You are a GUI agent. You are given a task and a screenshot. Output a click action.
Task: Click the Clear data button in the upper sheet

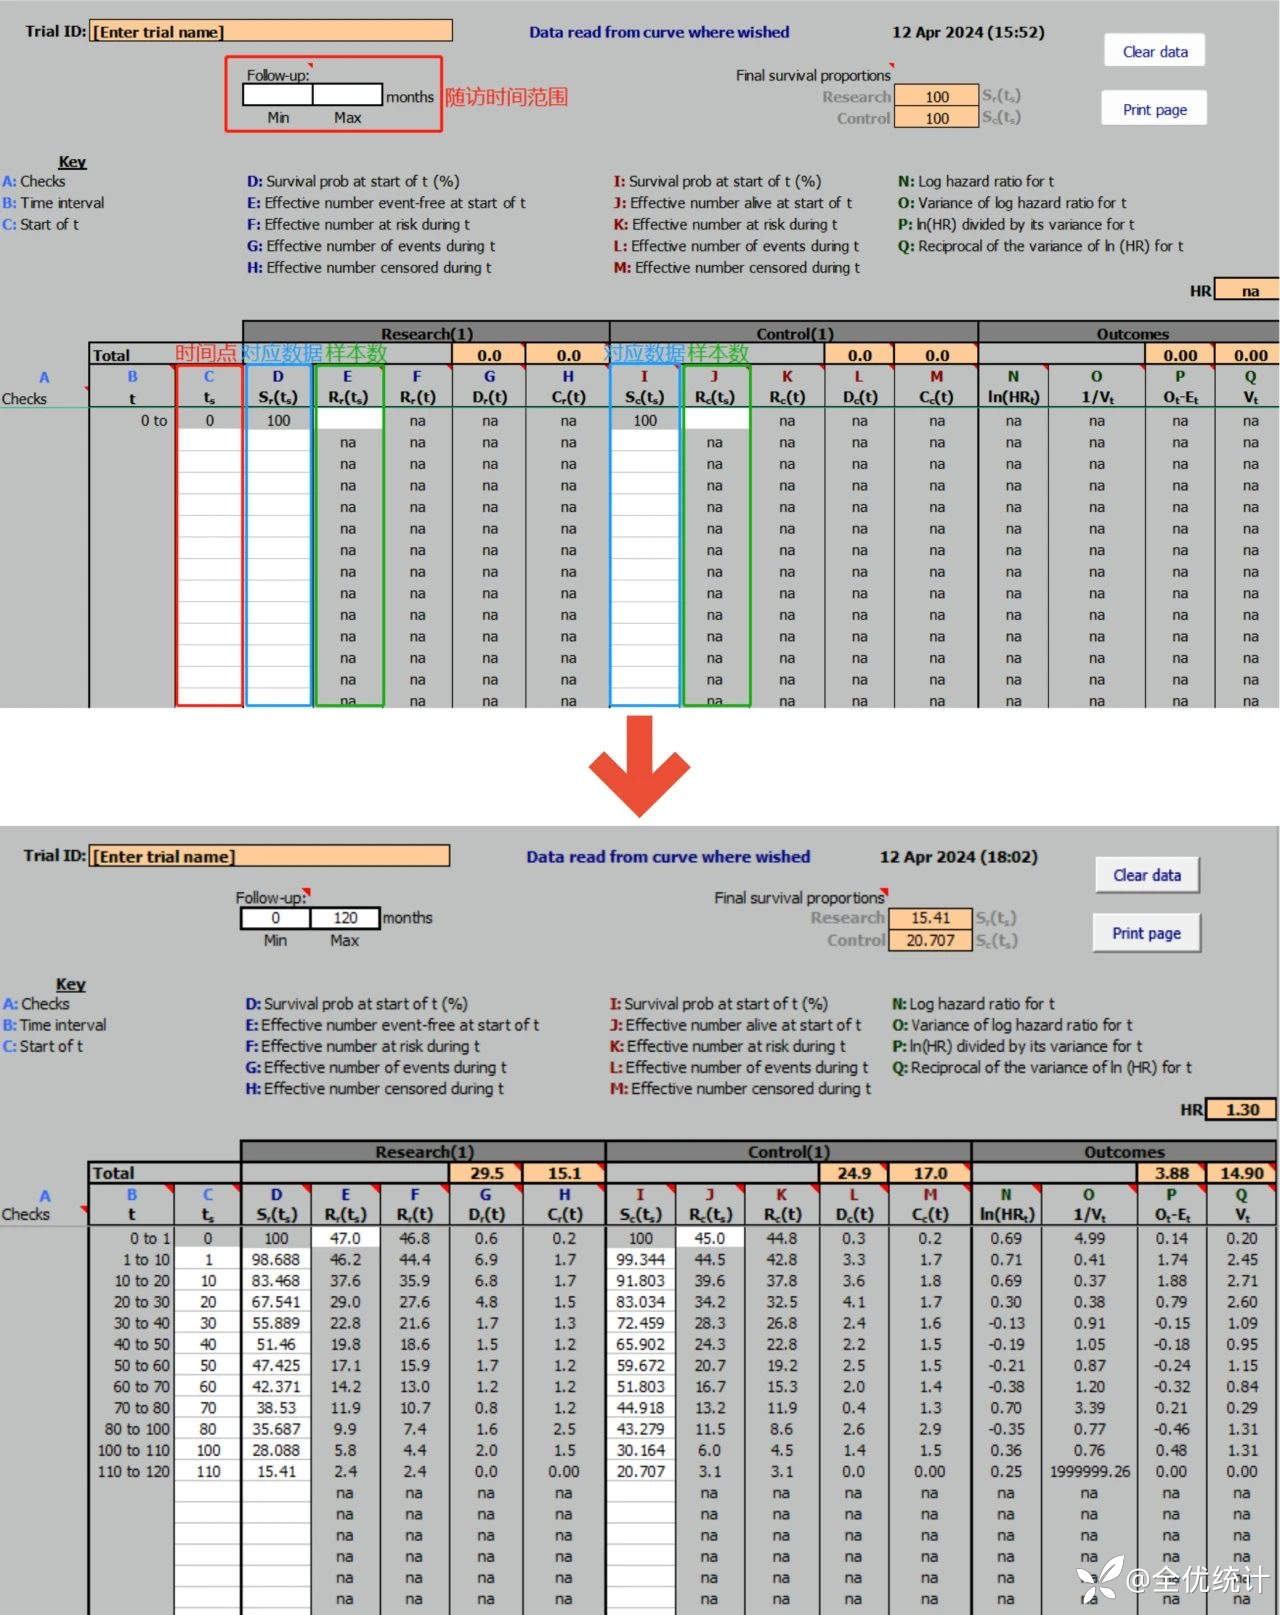(x=1154, y=51)
